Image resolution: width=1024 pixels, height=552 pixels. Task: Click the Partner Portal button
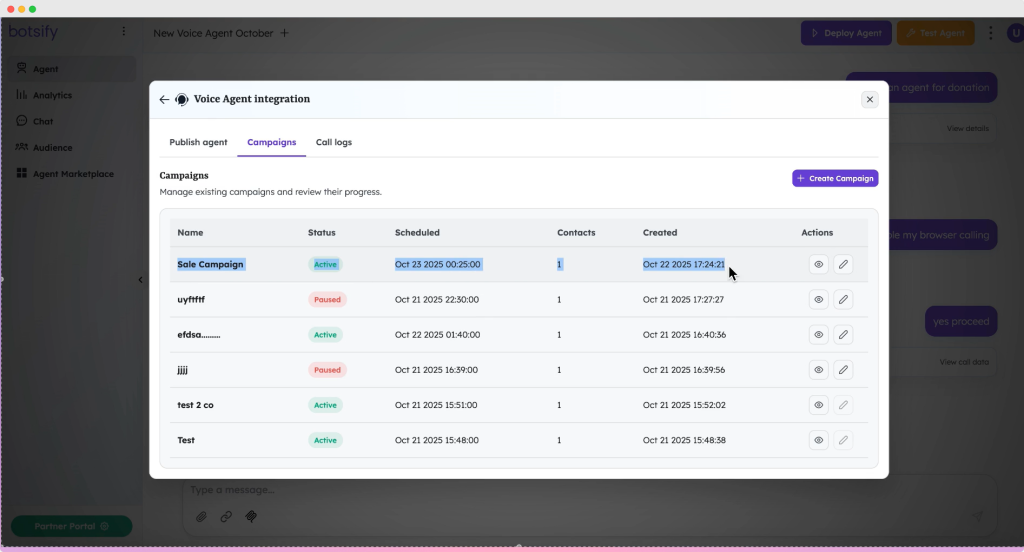pos(71,526)
